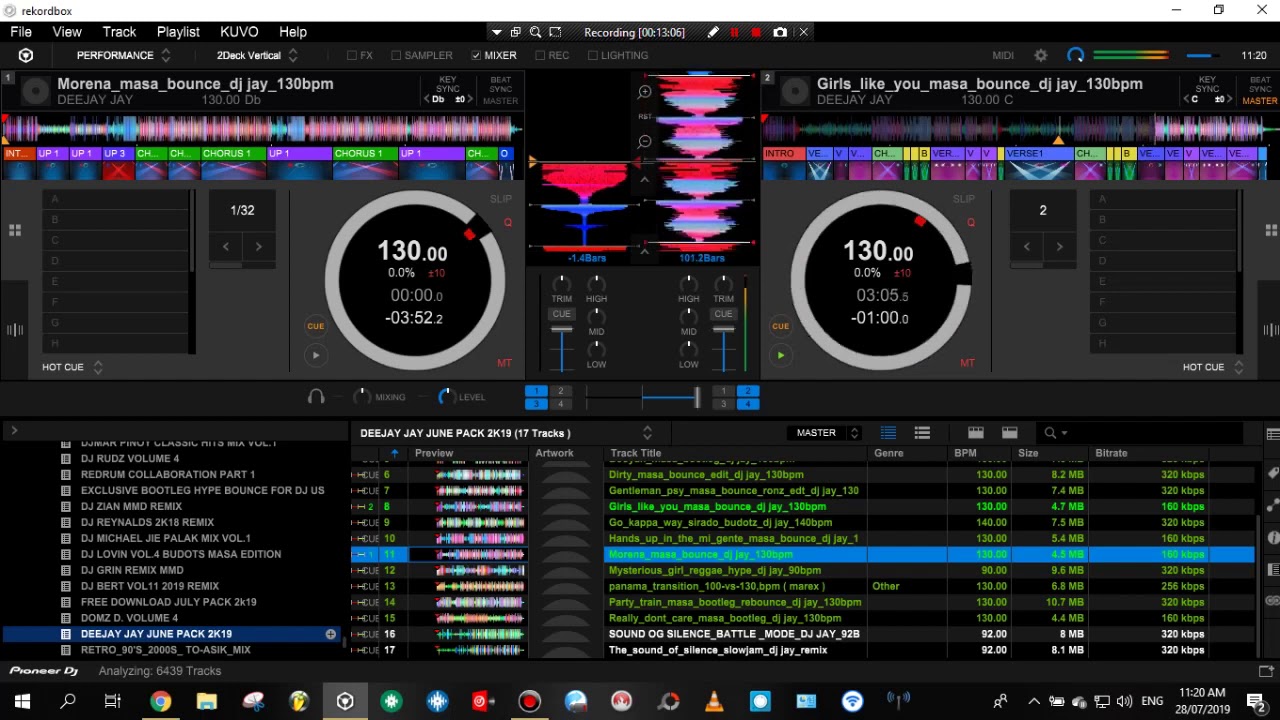Viewport: 1280px width, 720px height.
Task: Switch track list to second list view
Action: [x=922, y=433]
